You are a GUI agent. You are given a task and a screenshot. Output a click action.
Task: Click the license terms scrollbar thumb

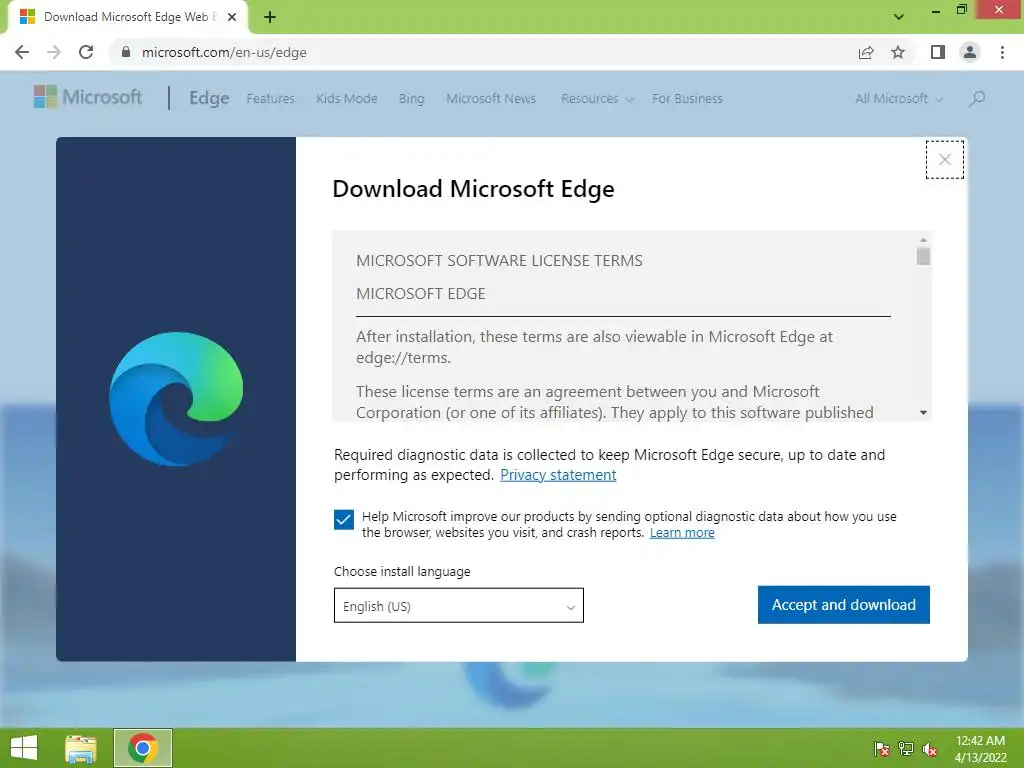coord(923,255)
